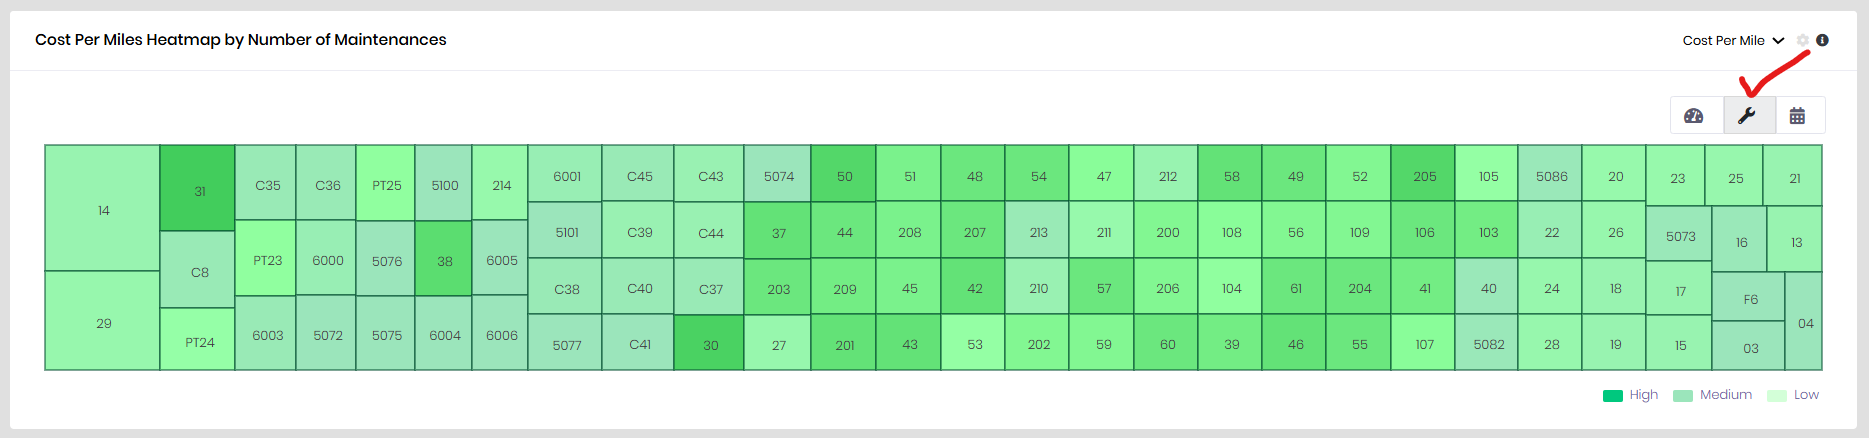1869x438 pixels.
Task: Click the speedometer gauge view icon
Action: click(x=1694, y=116)
